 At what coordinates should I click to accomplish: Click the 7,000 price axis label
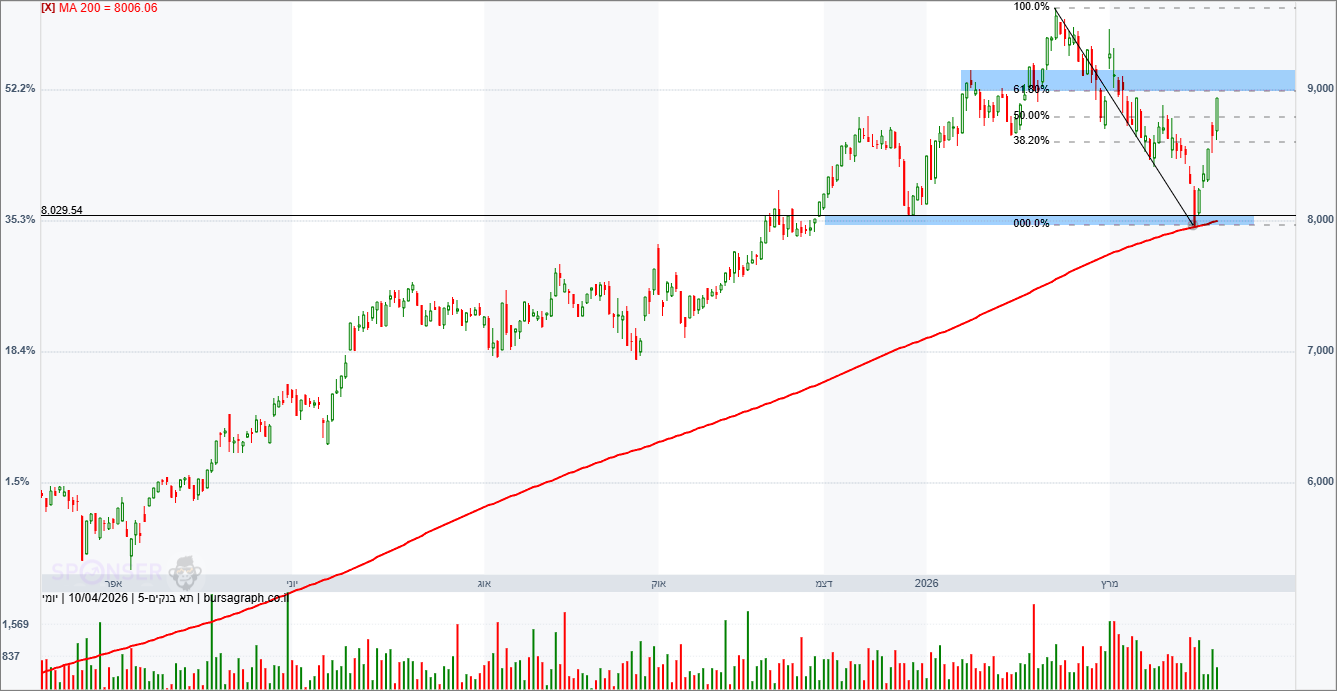(x=1319, y=351)
